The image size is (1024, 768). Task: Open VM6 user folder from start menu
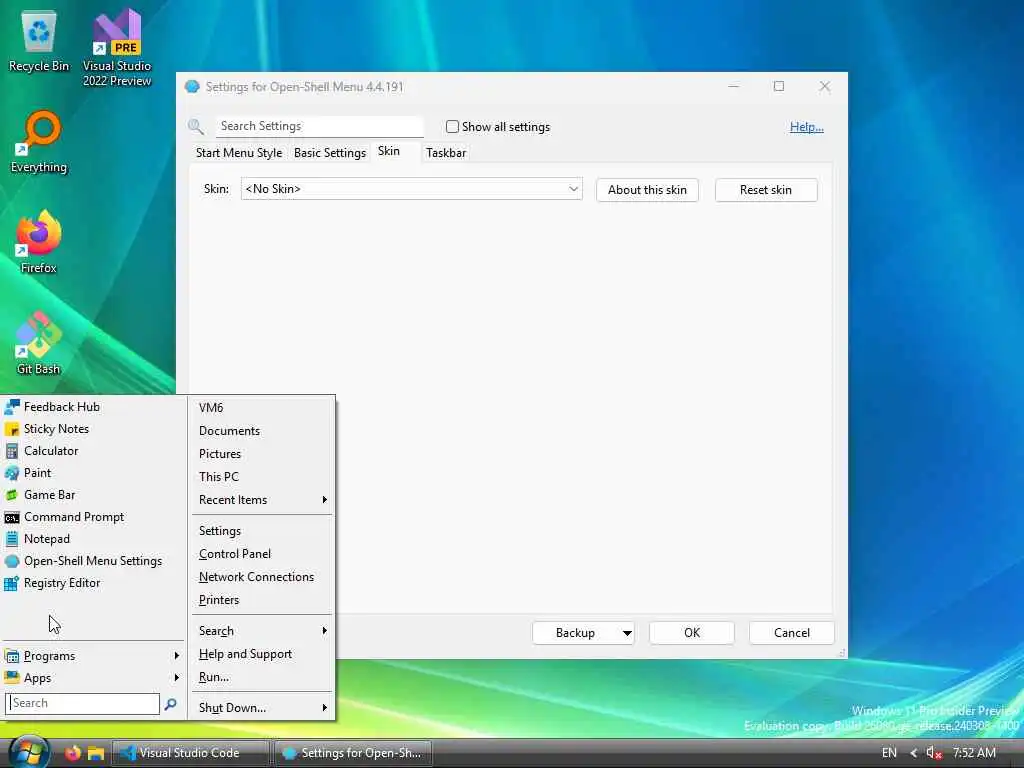(x=263, y=408)
